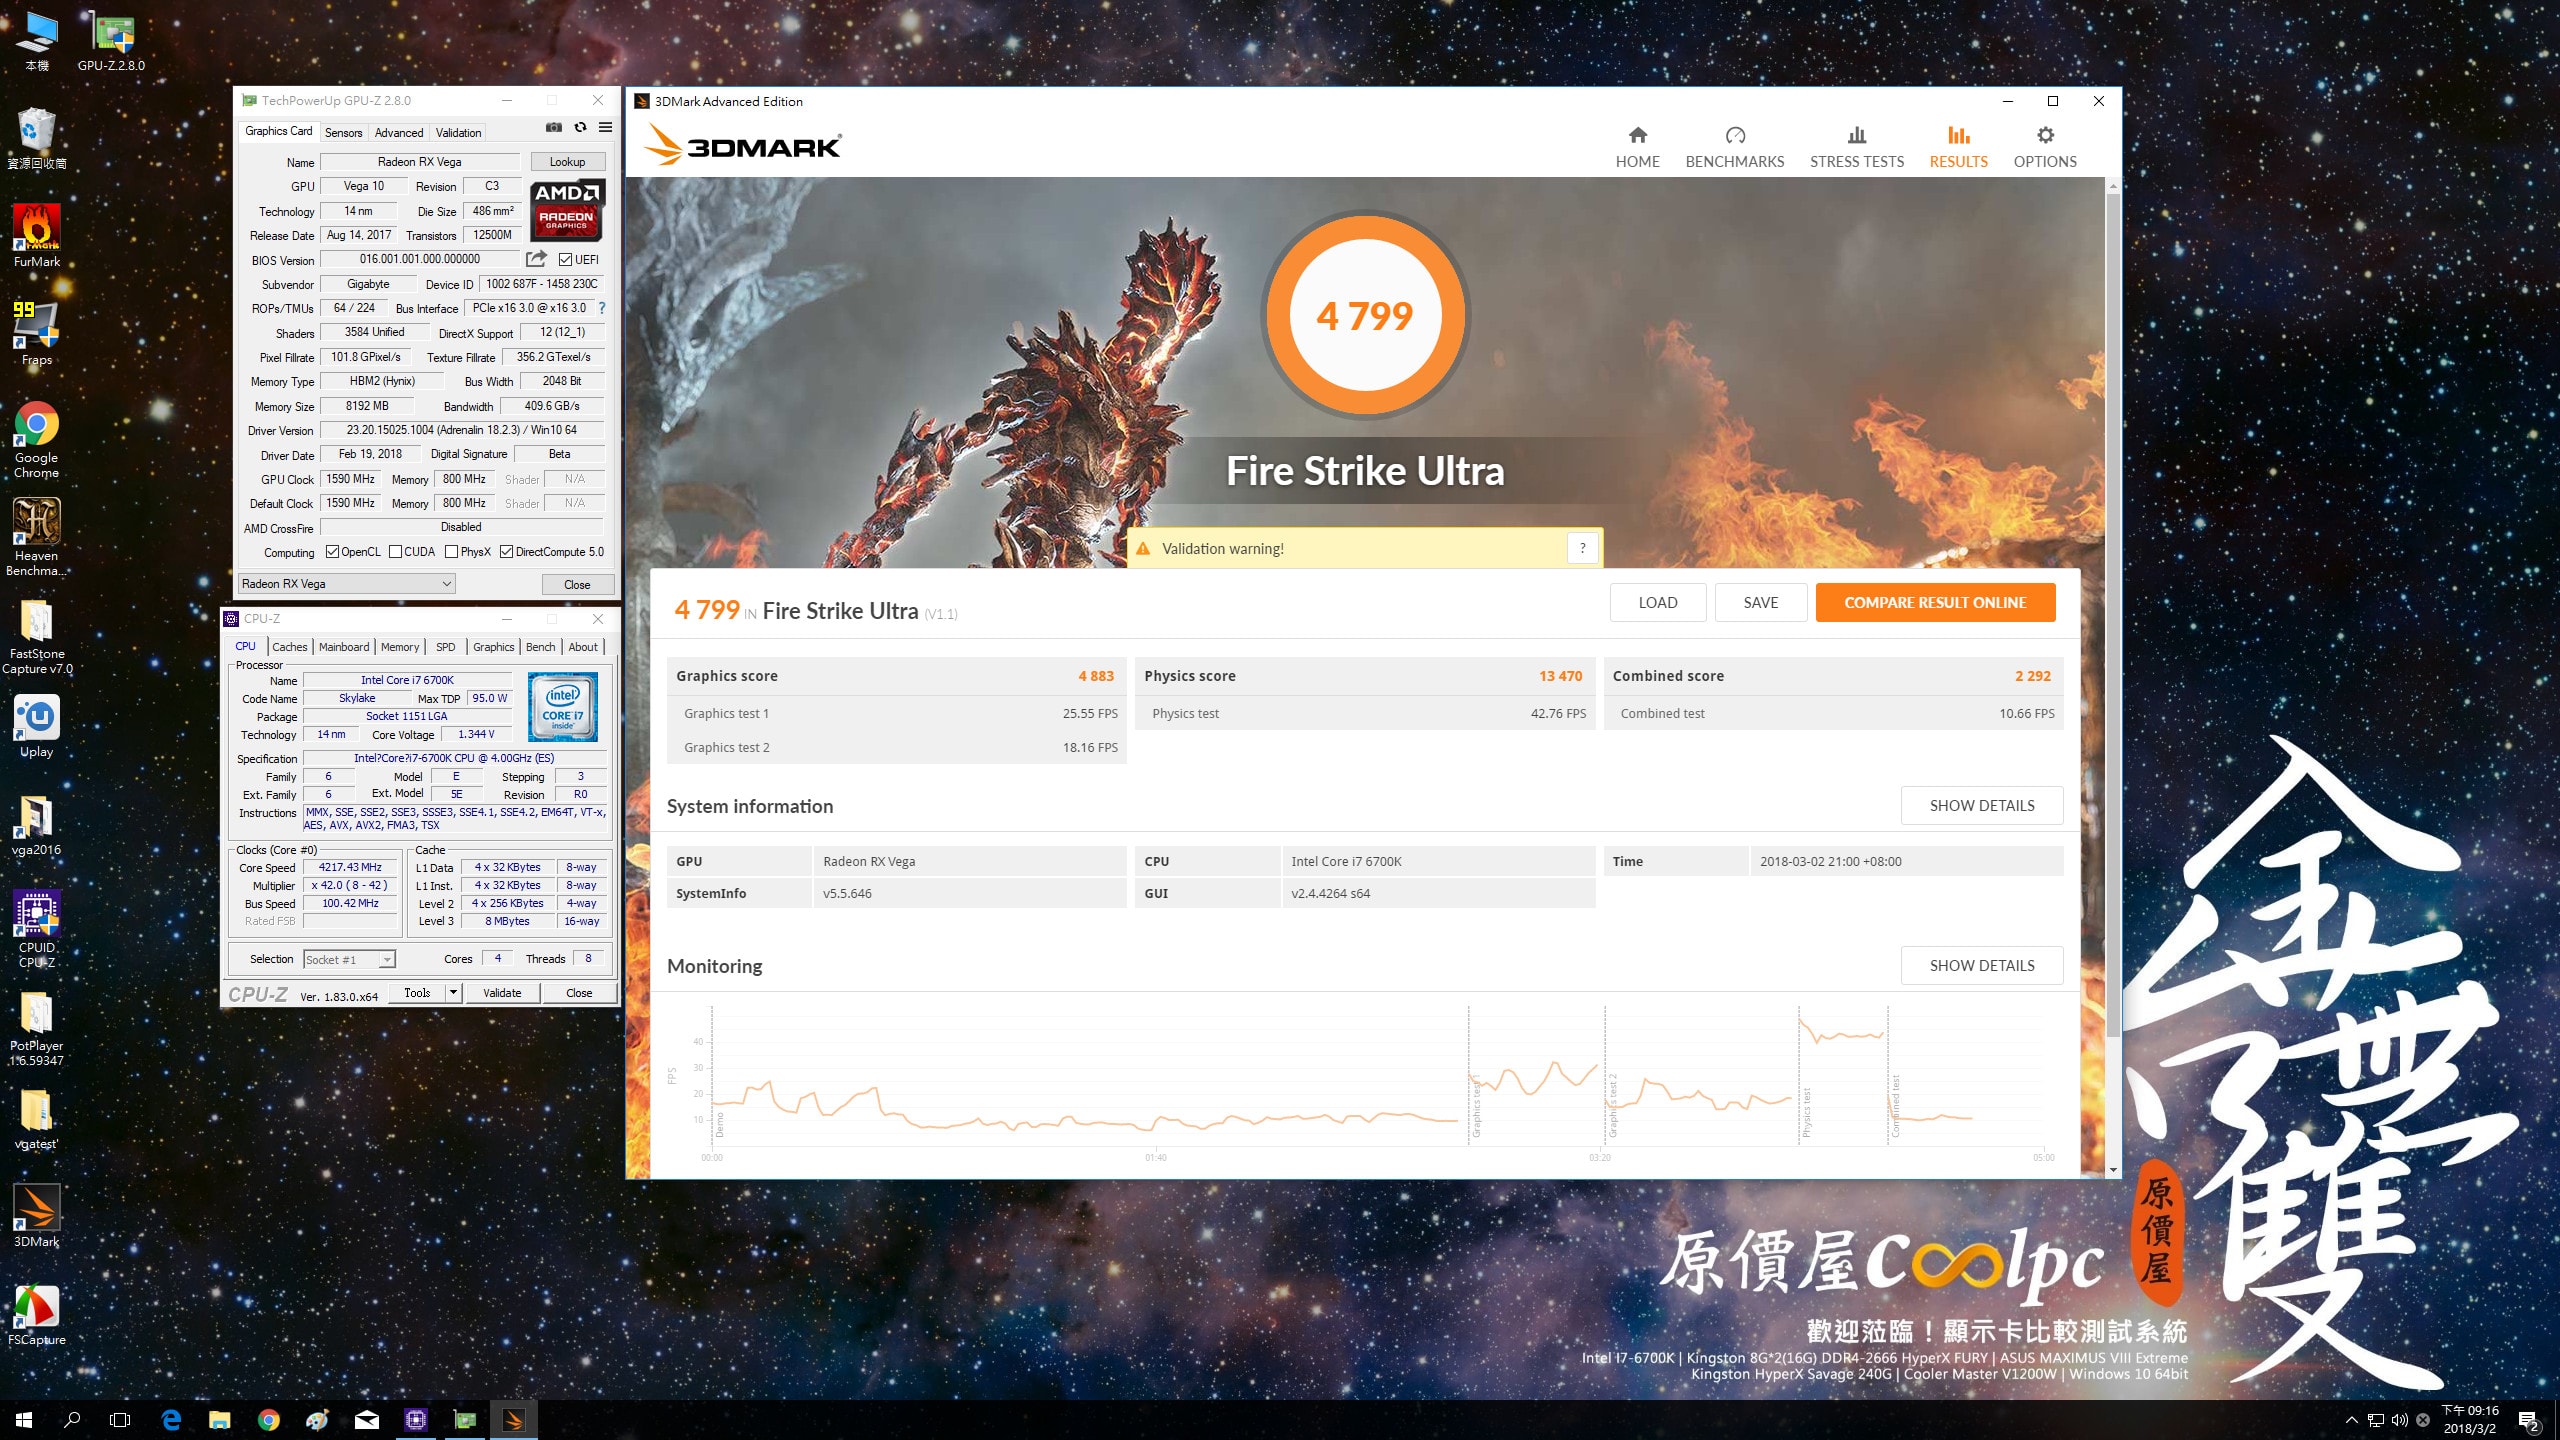Click the SAVE result button
Viewport: 2560px width, 1440px height.
(x=1761, y=603)
